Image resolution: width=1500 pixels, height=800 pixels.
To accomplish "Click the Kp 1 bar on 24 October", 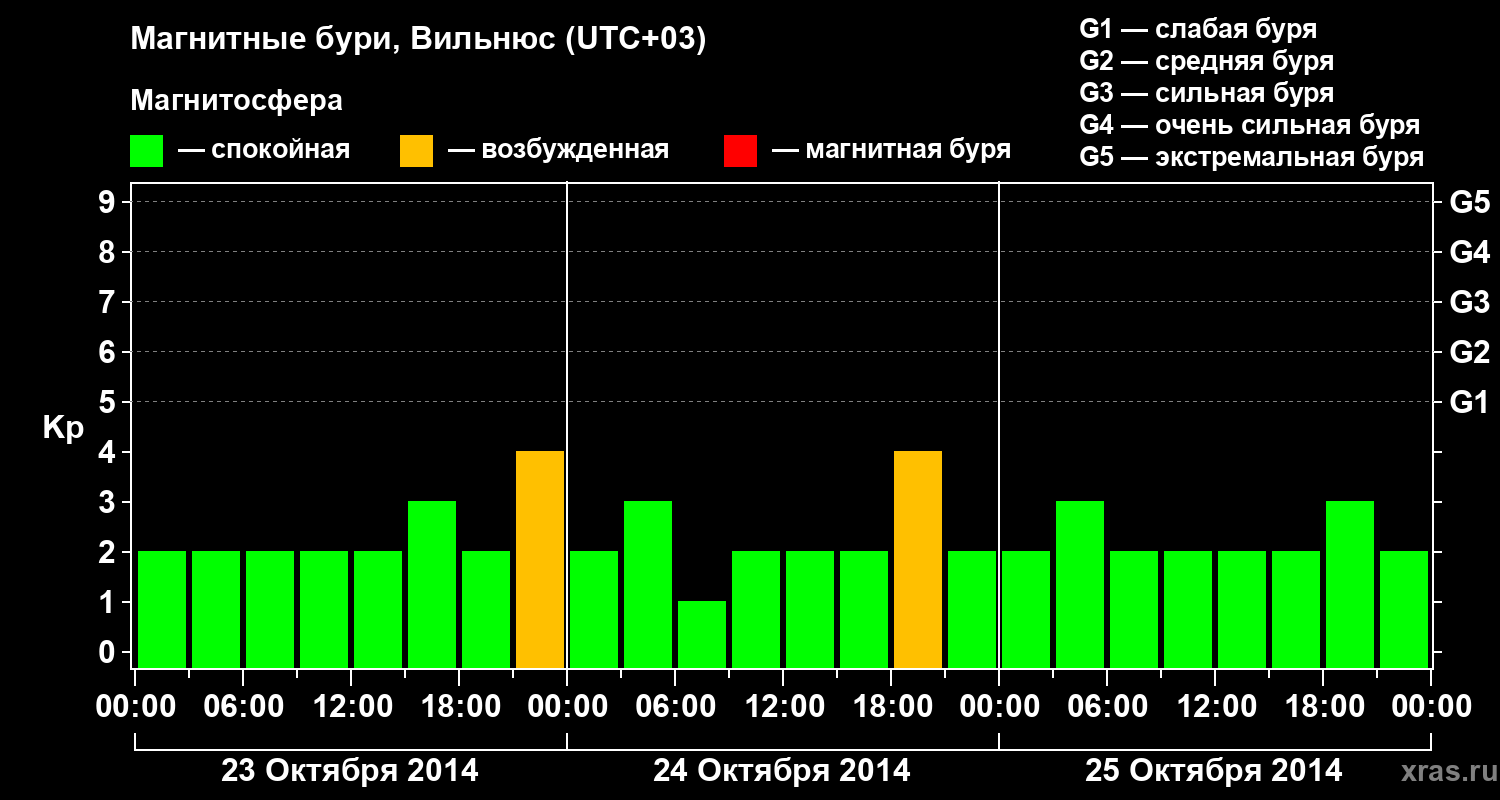I will 702,635.
